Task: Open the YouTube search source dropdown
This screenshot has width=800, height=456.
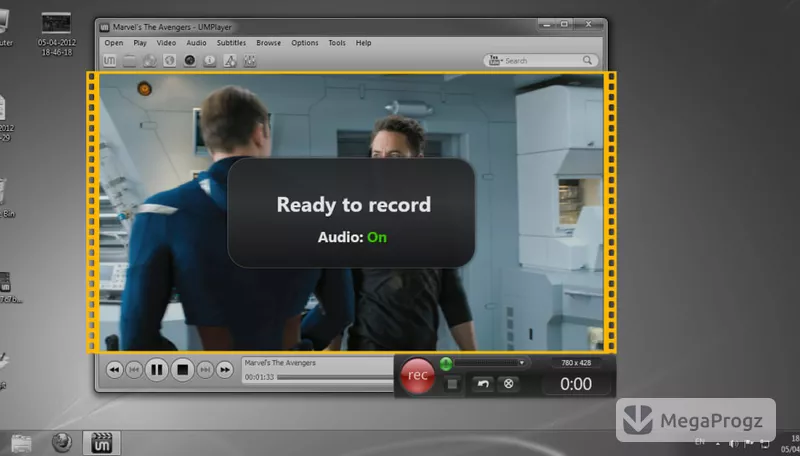Action: point(495,60)
